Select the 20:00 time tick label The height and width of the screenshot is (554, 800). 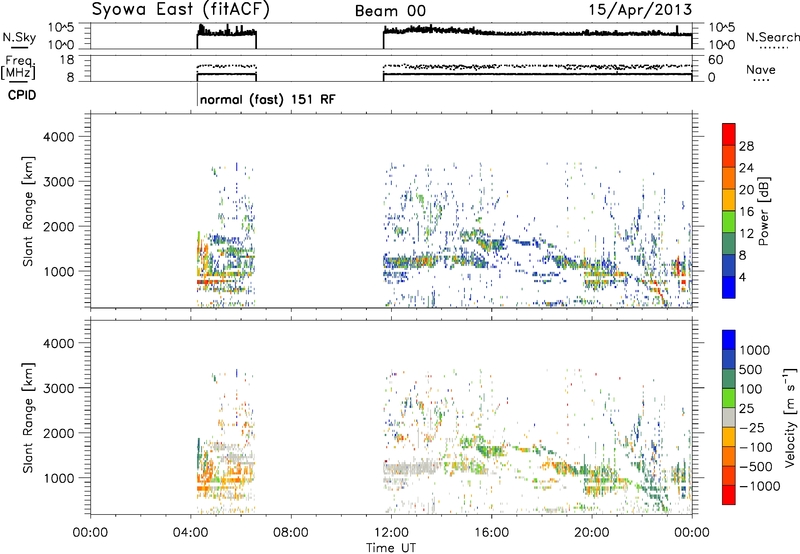(x=591, y=533)
